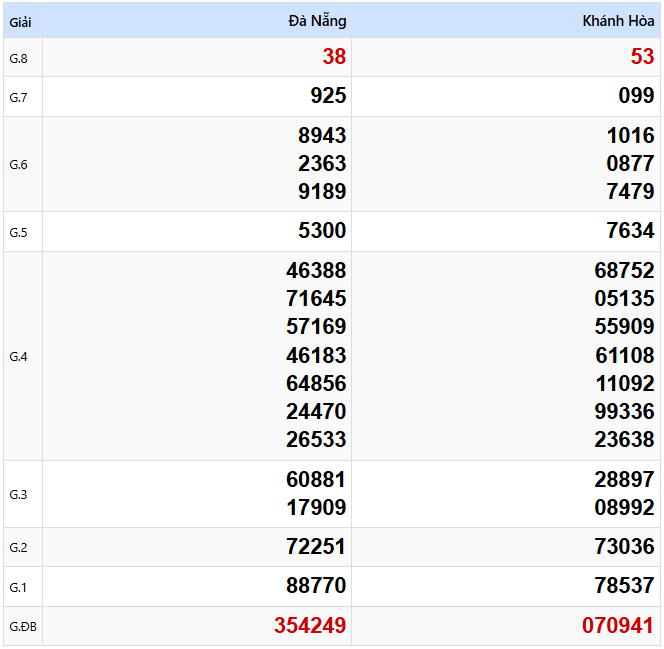Click the G.4 row label
Viewport: 664px width, 649px height.
(19, 357)
